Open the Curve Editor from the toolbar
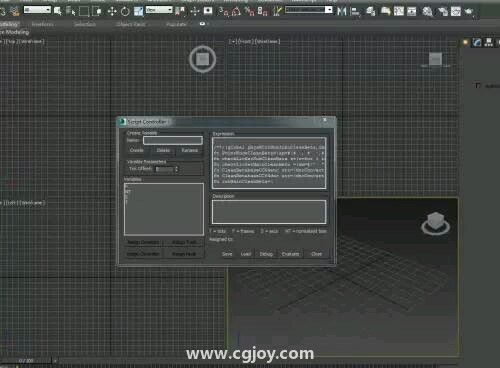 click(399, 12)
